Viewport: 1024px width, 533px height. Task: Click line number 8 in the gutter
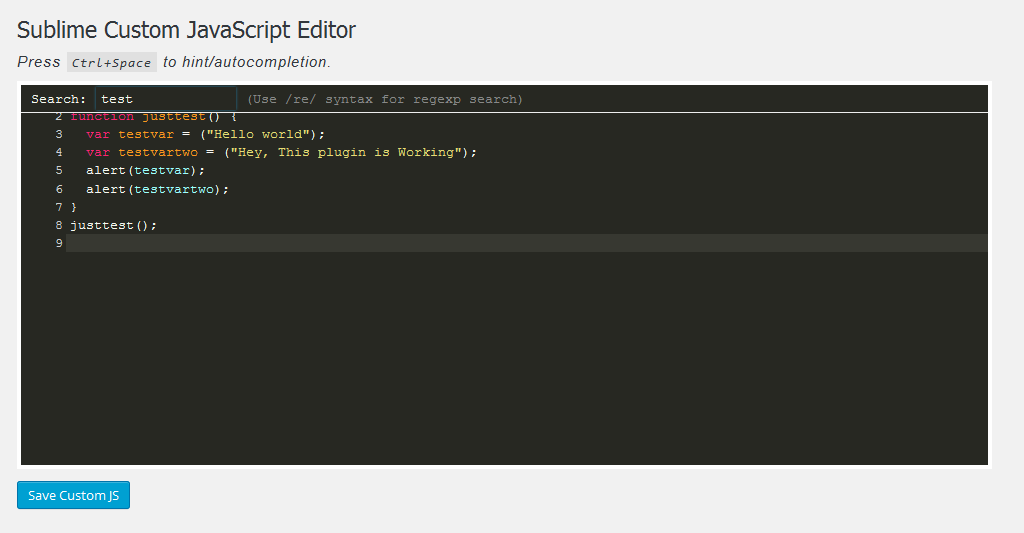click(59, 225)
